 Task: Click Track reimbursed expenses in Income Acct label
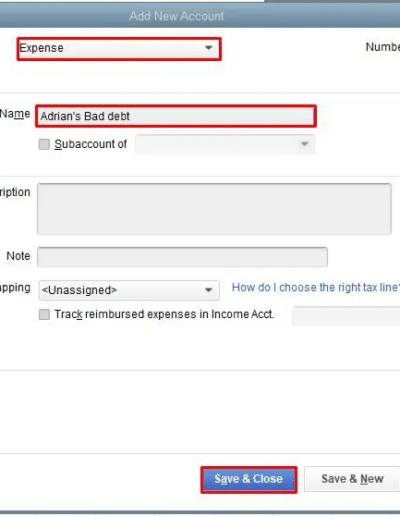[x=164, y=314]
